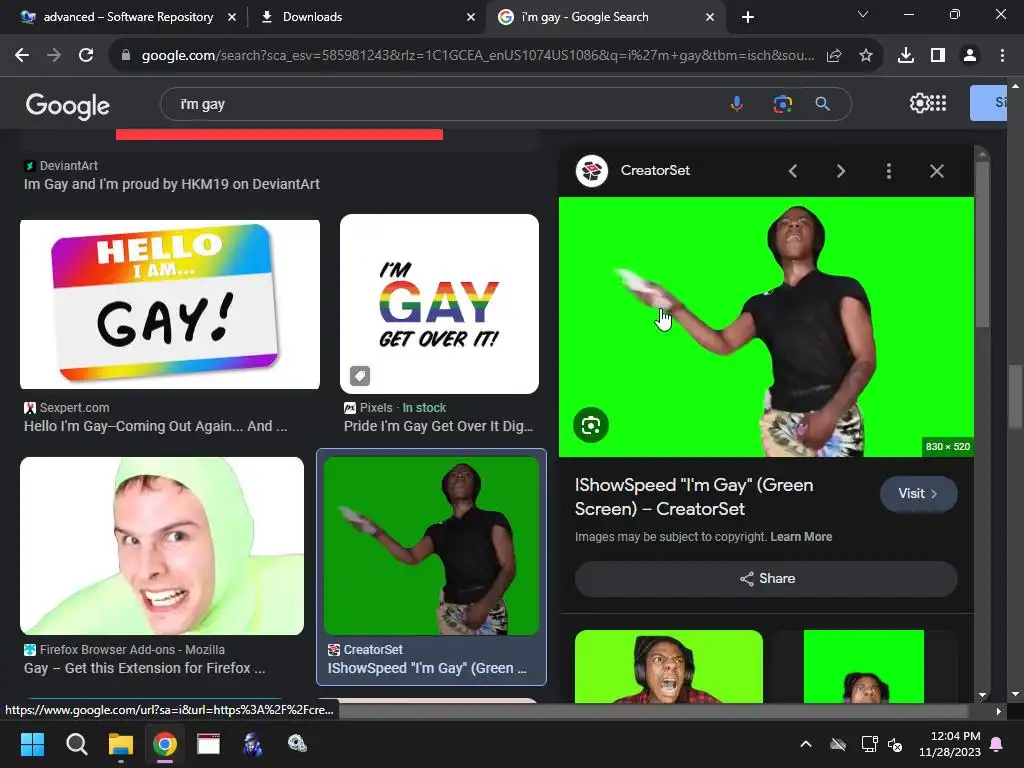
Task: Open the IShowSpeed Green Screen – CreatorSet title
Action: pos(694,497)
